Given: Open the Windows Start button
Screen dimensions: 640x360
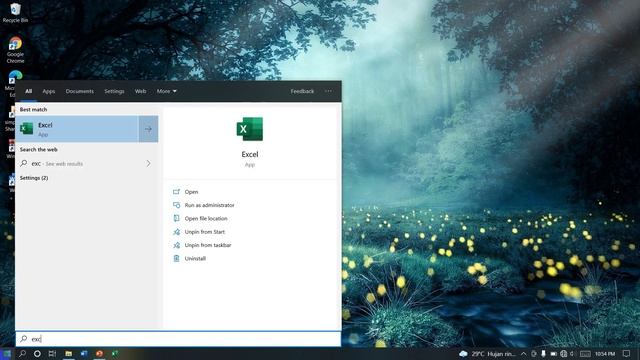Looking at the screenshot, I should click(x=7, y=354).
